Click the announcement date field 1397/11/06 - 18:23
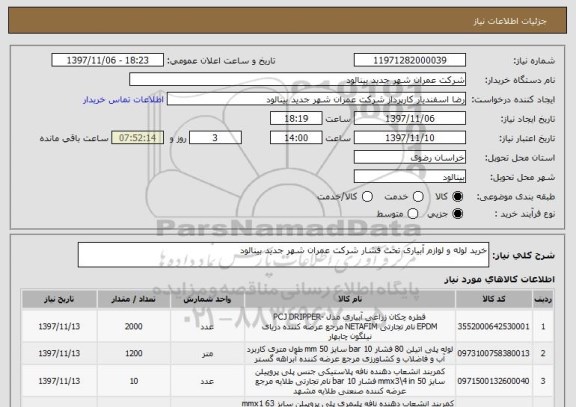This screenshot has height=407, width=576. 108,60
